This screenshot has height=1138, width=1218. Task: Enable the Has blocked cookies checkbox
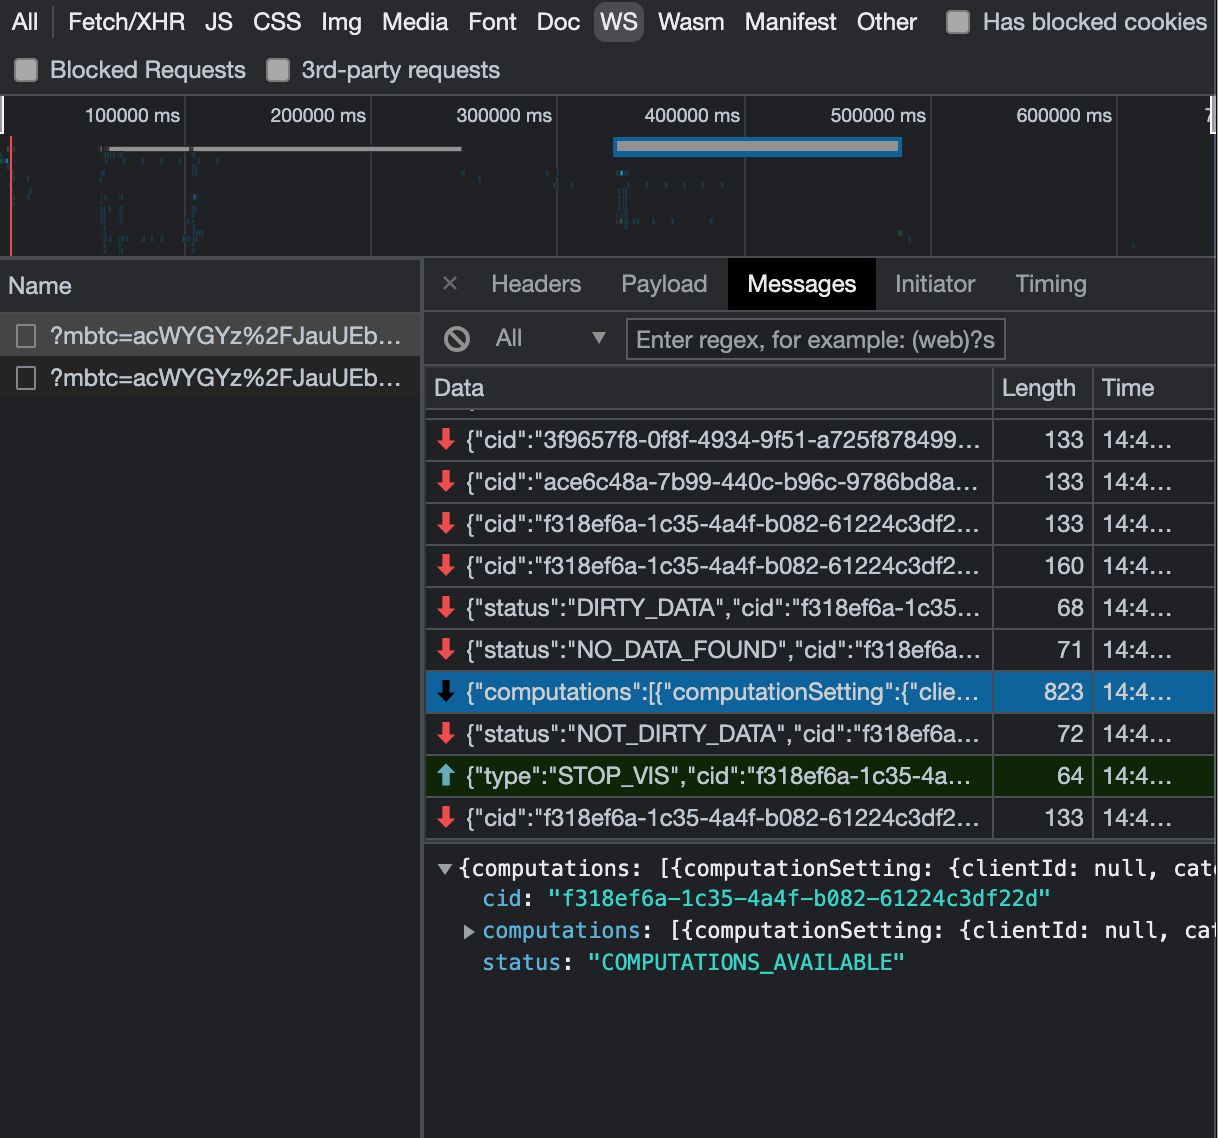pyautogui.click(x=958, y=22)
